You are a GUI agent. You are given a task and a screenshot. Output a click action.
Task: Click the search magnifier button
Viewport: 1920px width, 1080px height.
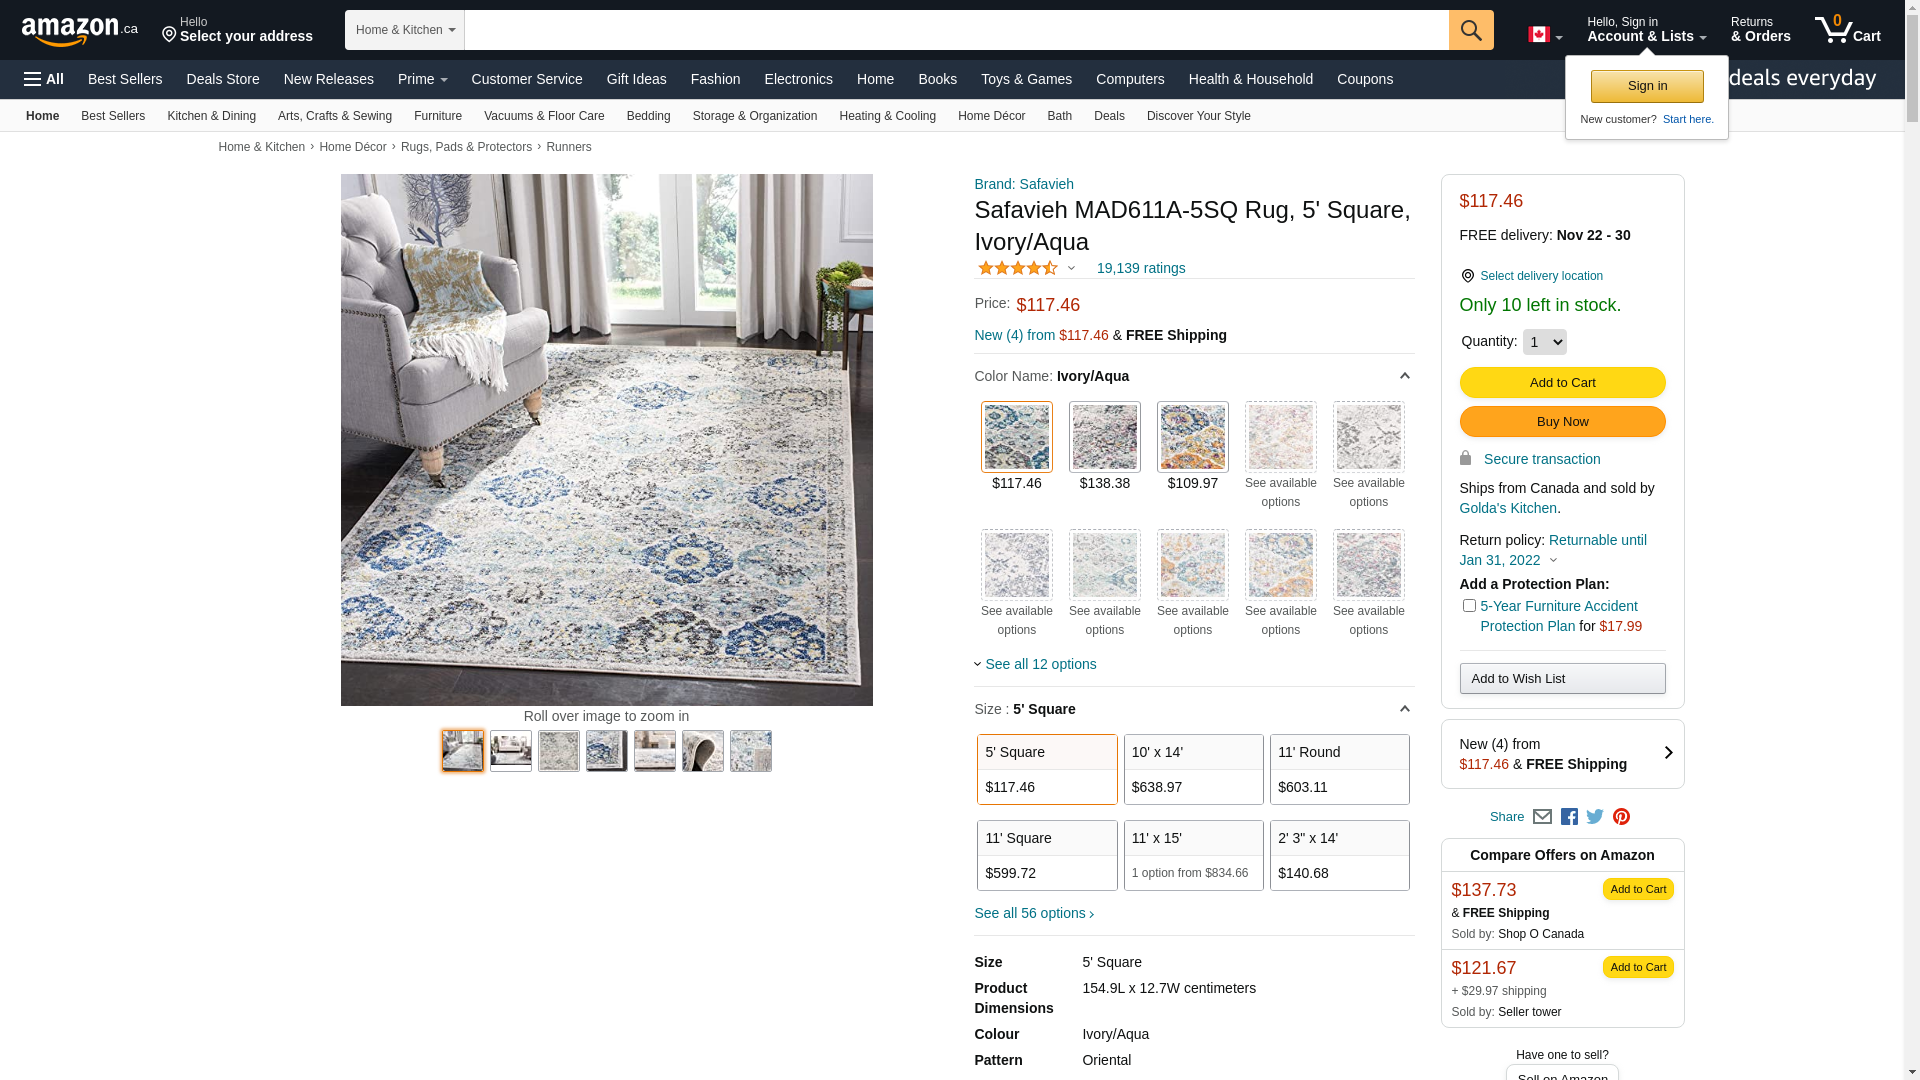1471,30
